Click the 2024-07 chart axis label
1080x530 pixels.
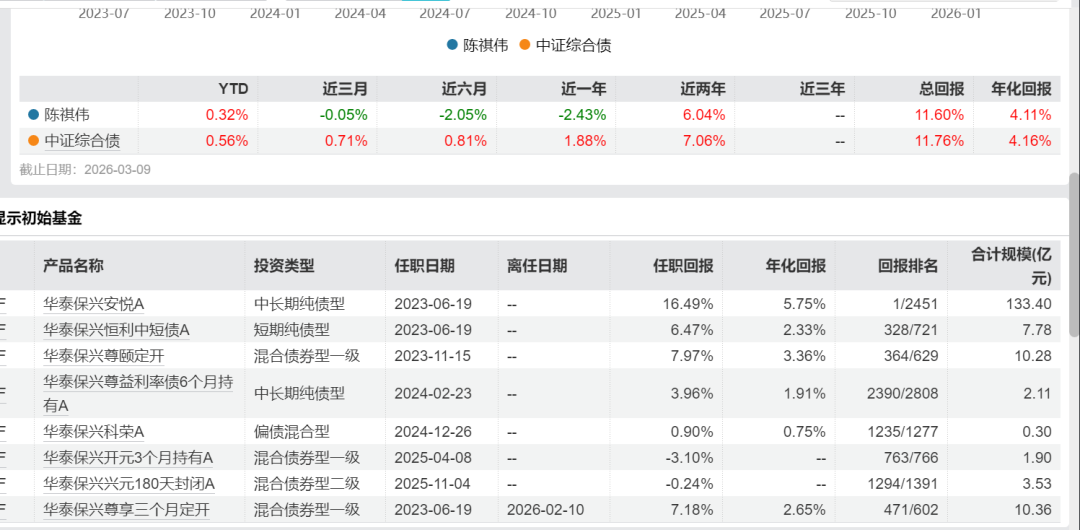pos(444,13)
